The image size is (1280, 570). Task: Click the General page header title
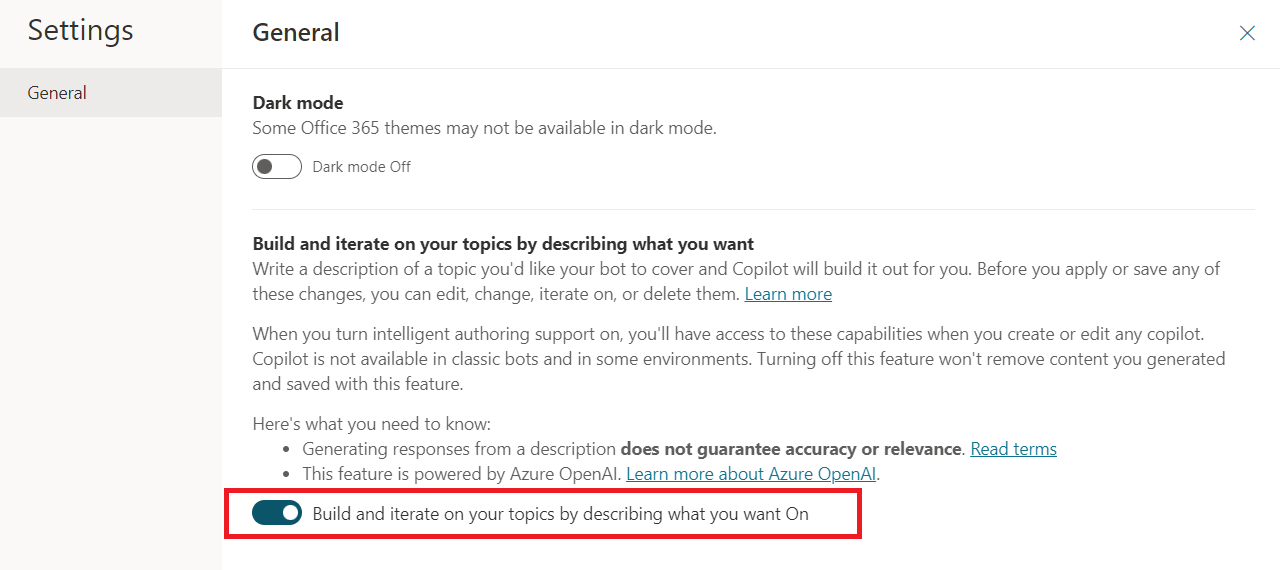click(x=296, y=33)
